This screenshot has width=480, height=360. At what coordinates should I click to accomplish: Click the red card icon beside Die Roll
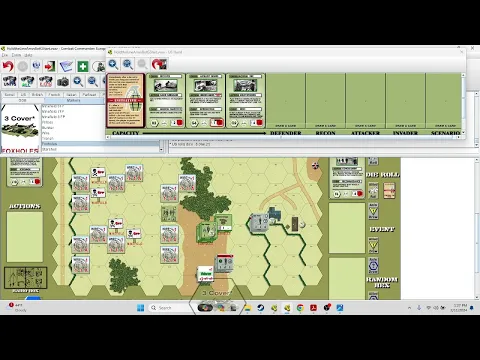point(389,191)
